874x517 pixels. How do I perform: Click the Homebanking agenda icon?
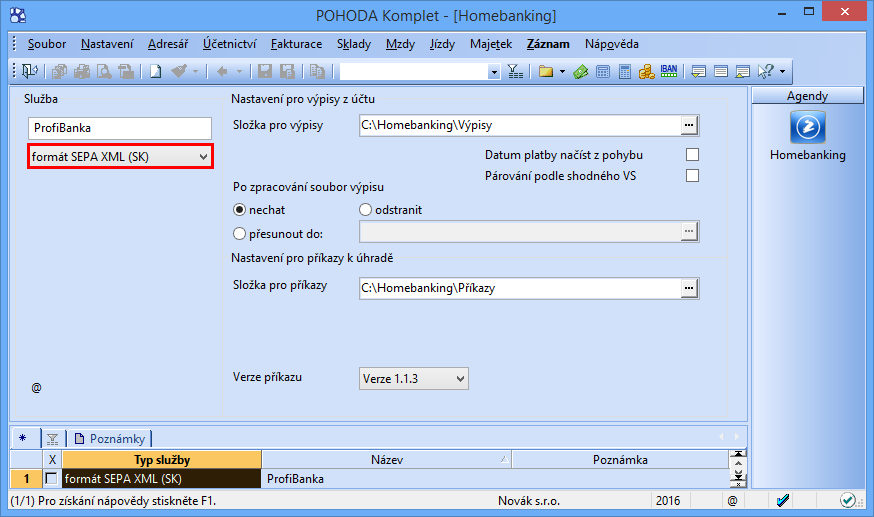pos(808,127)
